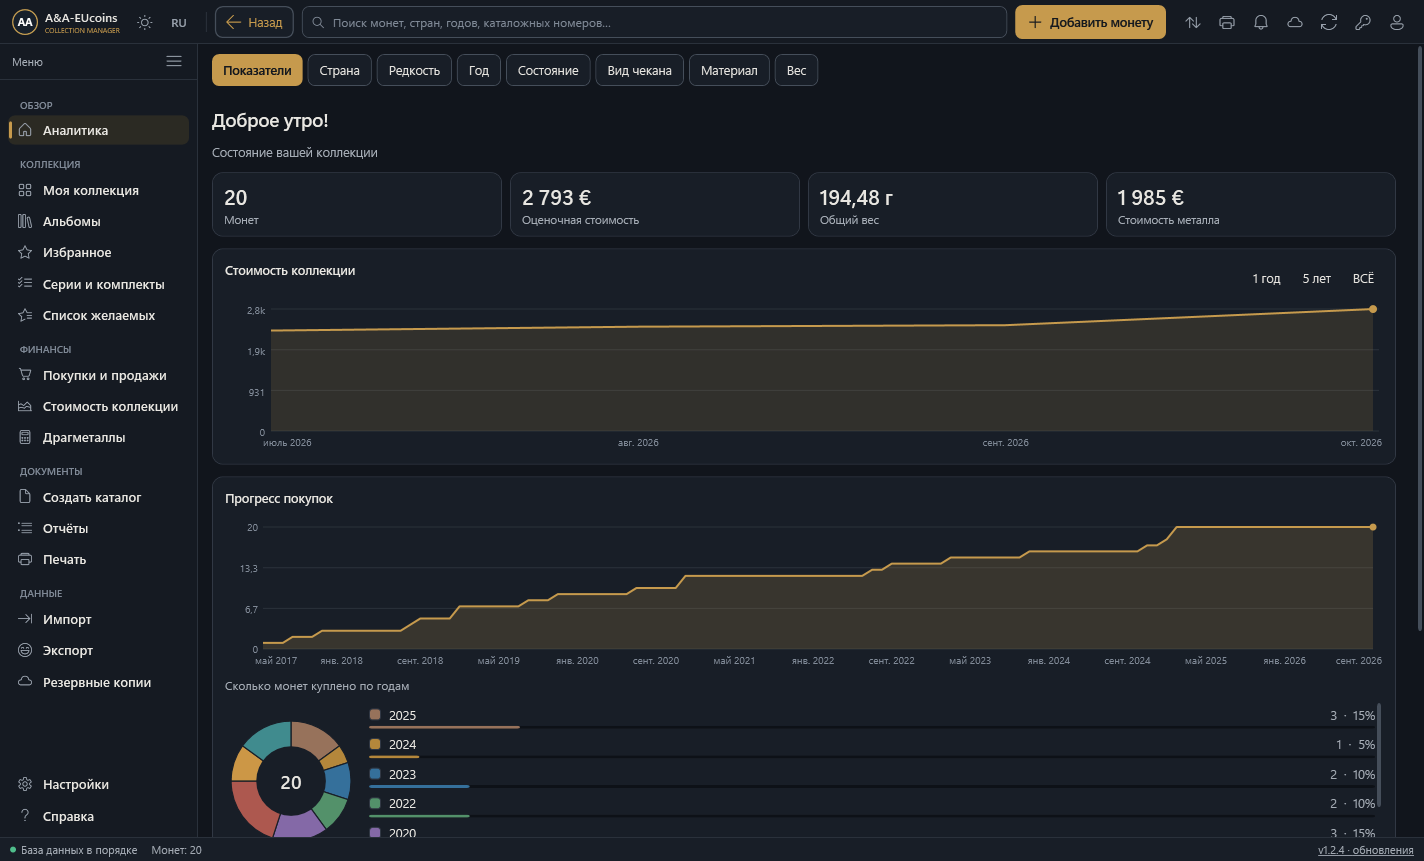
Task: Click Добавить монету button
Action: click(x=1090, y=22)
